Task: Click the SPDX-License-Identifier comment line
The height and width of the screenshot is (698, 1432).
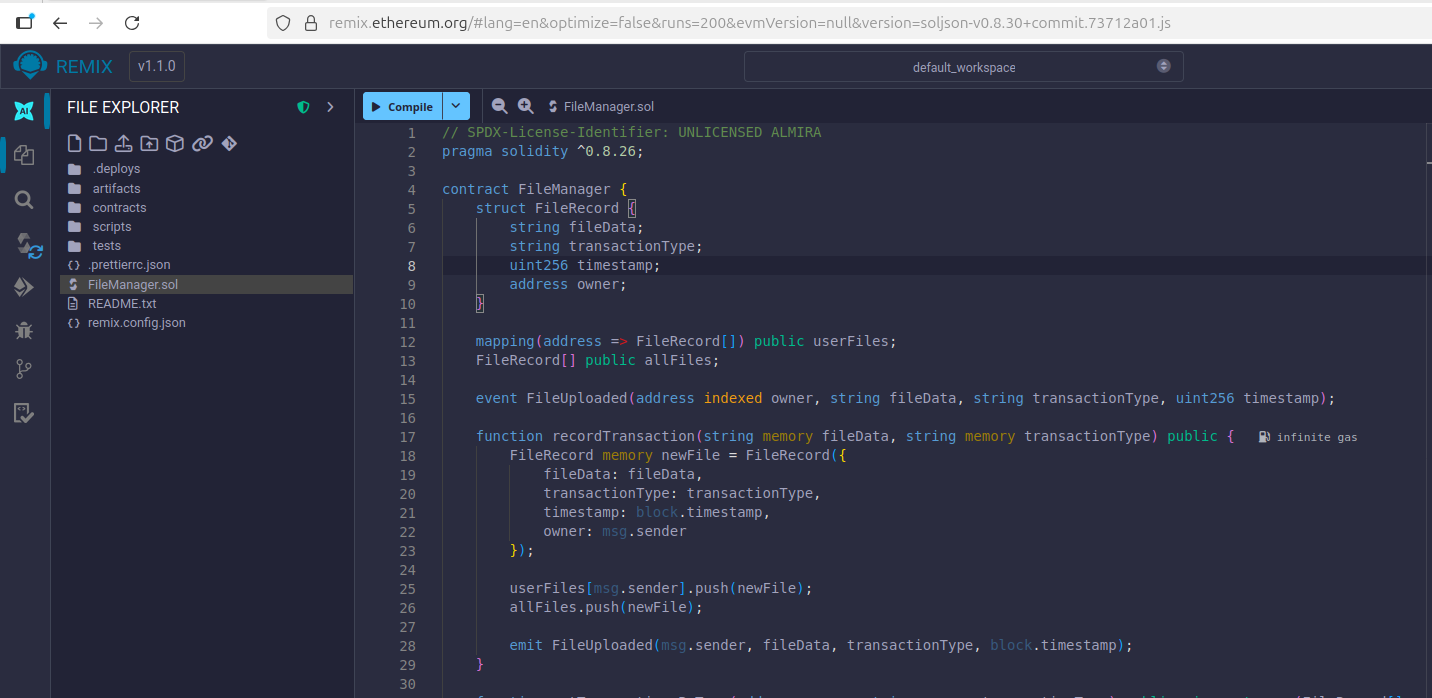Action: 631,132
